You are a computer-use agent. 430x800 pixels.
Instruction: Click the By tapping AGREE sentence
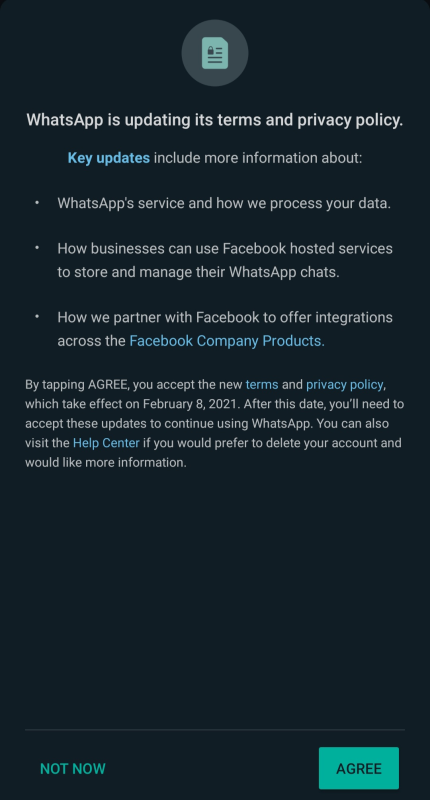215,423
